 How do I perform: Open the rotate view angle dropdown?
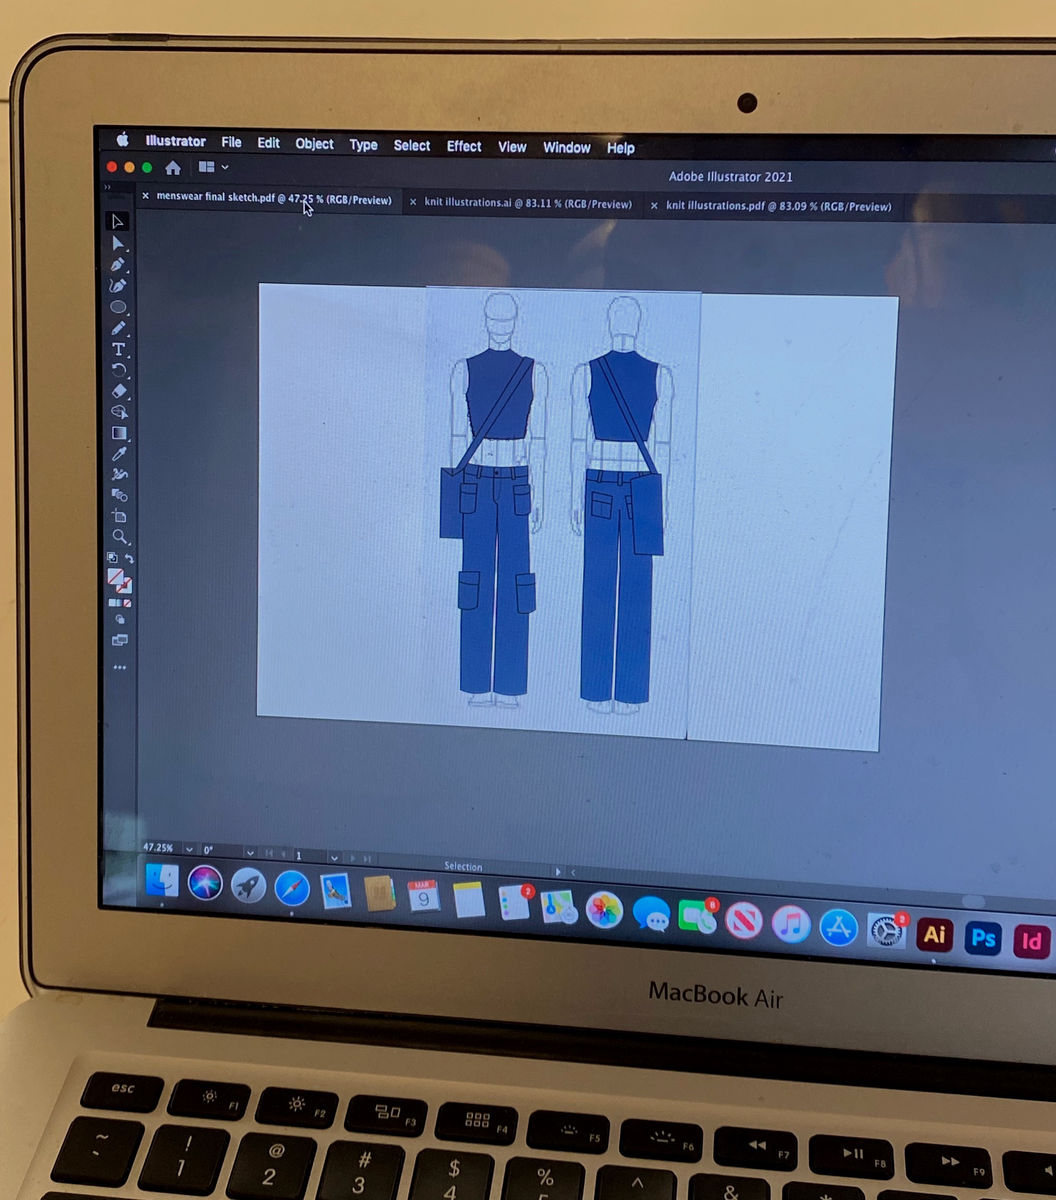tap(251, 852)
